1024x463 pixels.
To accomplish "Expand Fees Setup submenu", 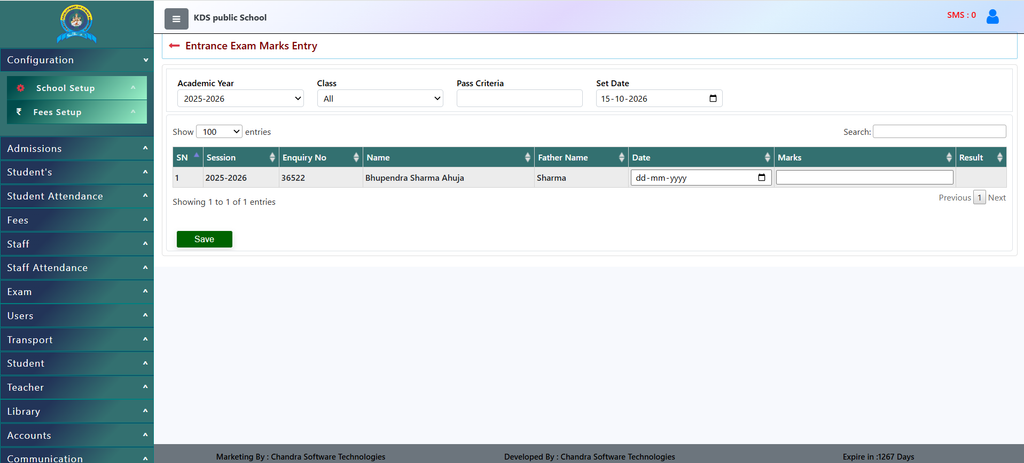I will (x=77, y=112).
